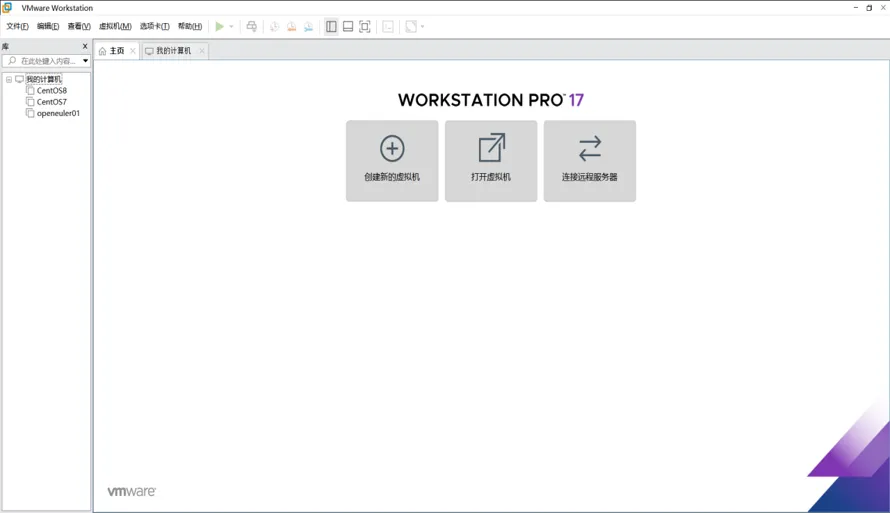Click the green power-on play button
This screenshot has height=514, width=890.
click(219, 27)
